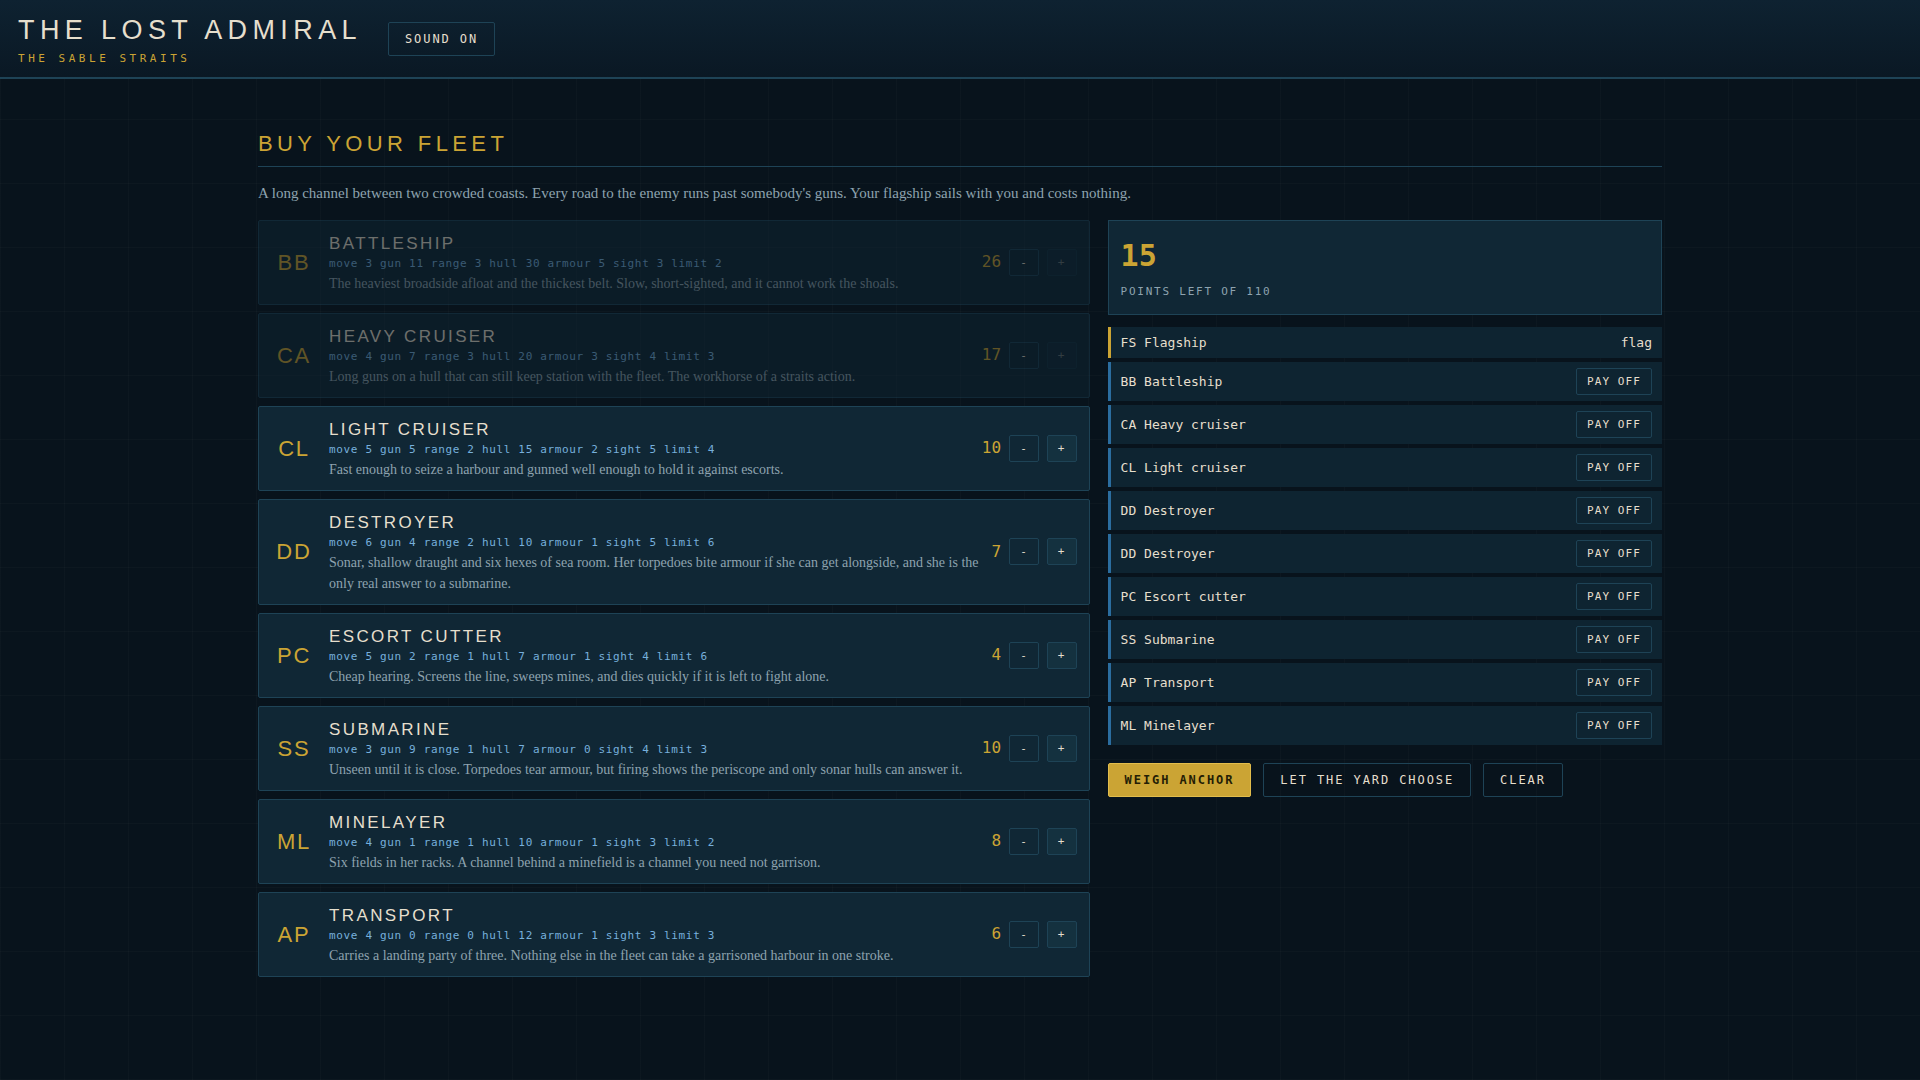This screenshot has height=1080, width=1920.
Task: Pay off the Escort cutter
Action: (1613, 596)
